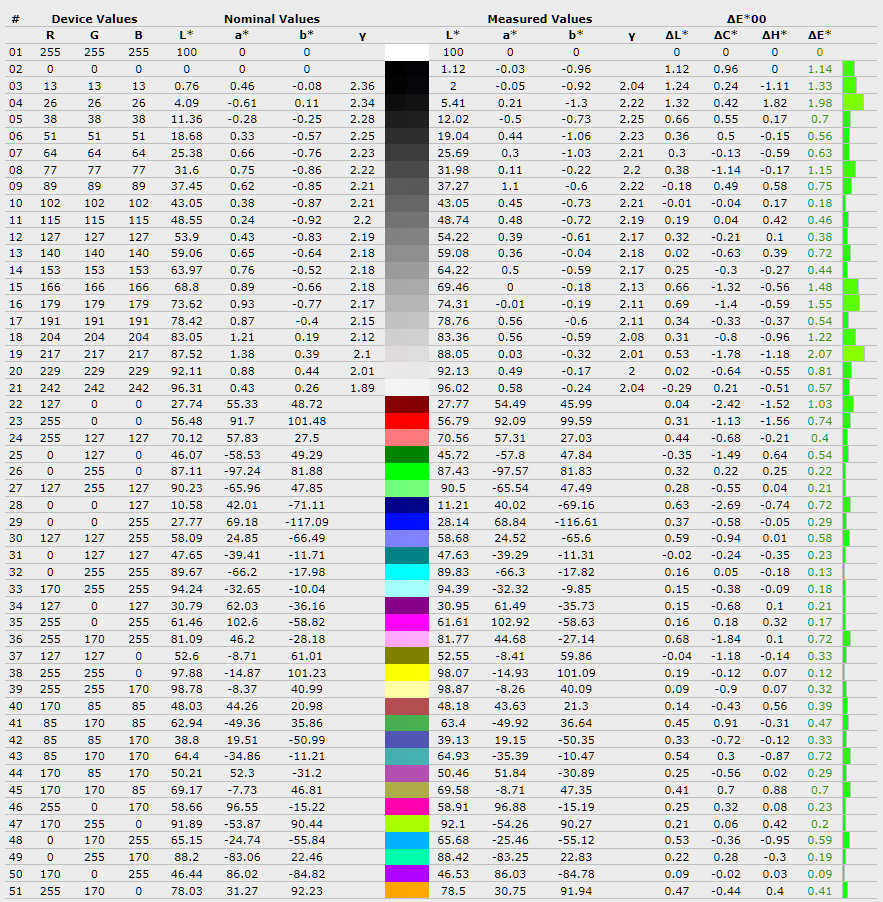Click the ΔE bar for row 19

pyautogui.click(x=853, y=354)
